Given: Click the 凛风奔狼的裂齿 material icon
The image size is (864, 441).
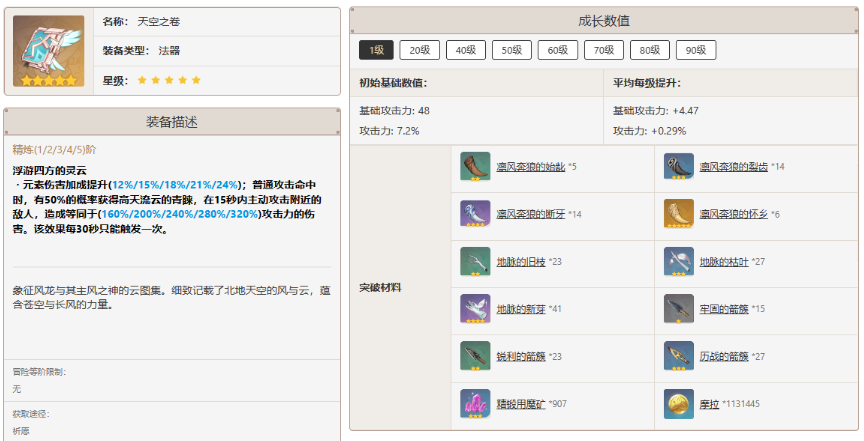Looking at the screenshot, I should (679, 167).
